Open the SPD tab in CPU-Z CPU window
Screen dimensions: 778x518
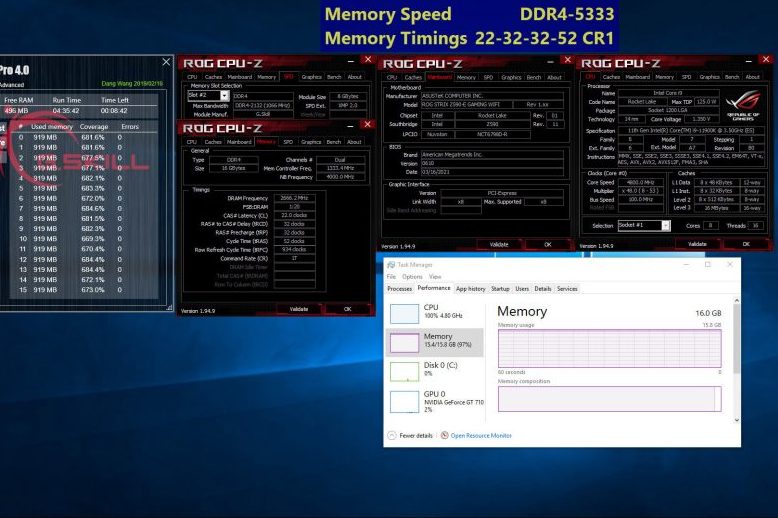coord(686,77)
